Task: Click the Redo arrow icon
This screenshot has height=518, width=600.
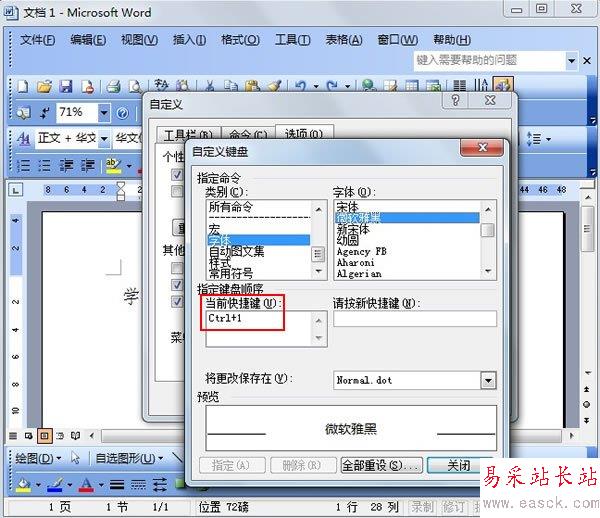Action: [332, 86]
